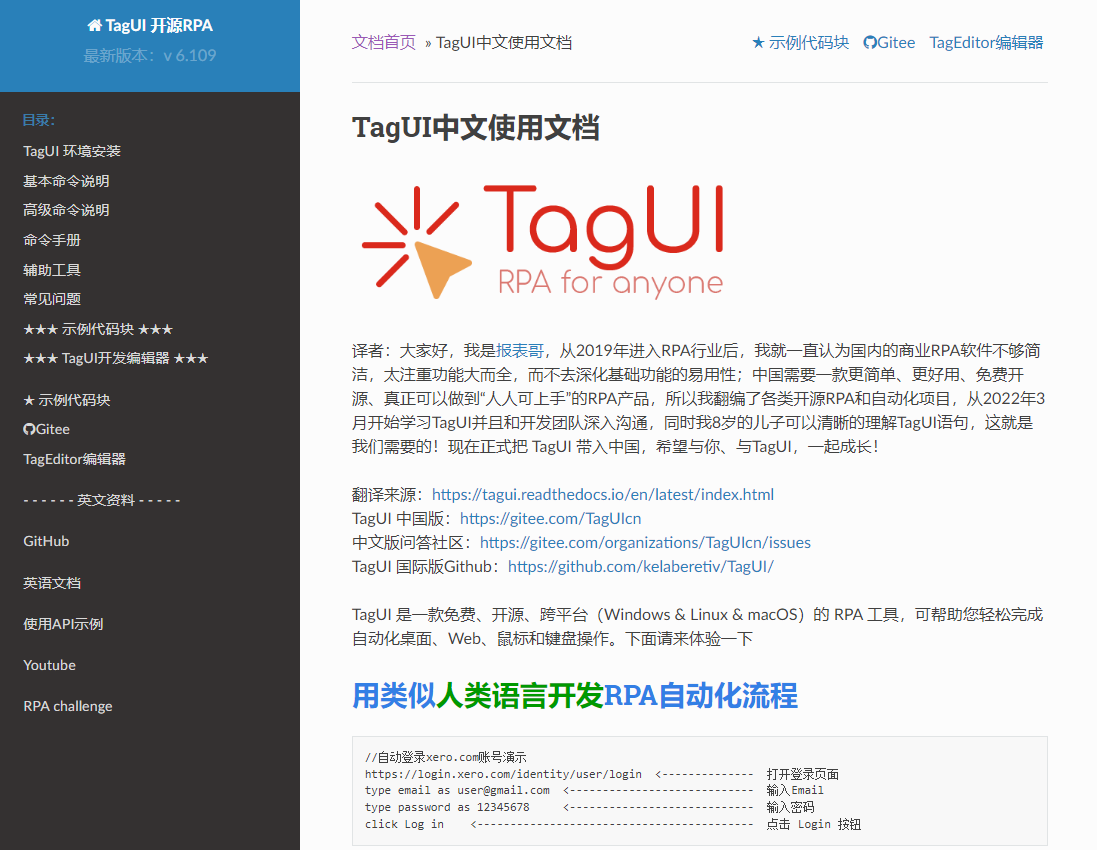
Task: Open the single-star ★ 示例代码块 sidebar link
Action: pyautogui.click(x=67, y=400)
